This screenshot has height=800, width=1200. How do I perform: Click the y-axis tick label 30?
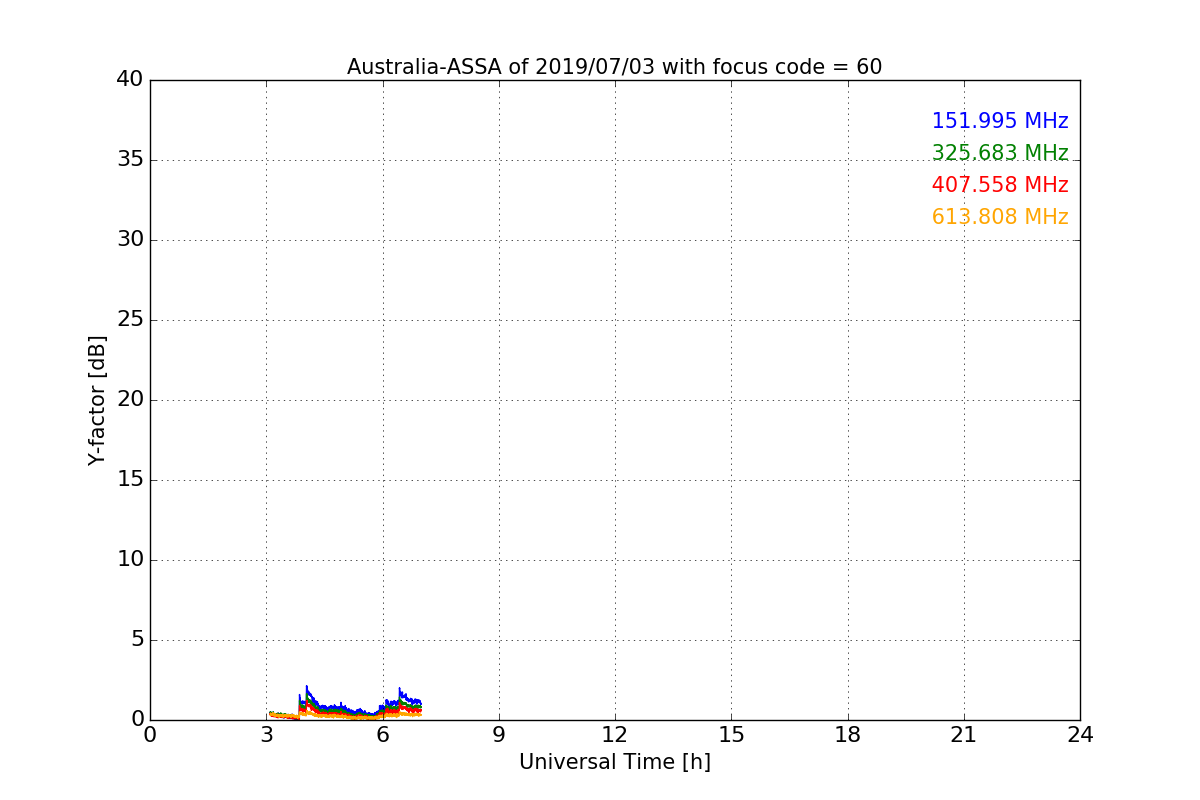coord(130,240)
